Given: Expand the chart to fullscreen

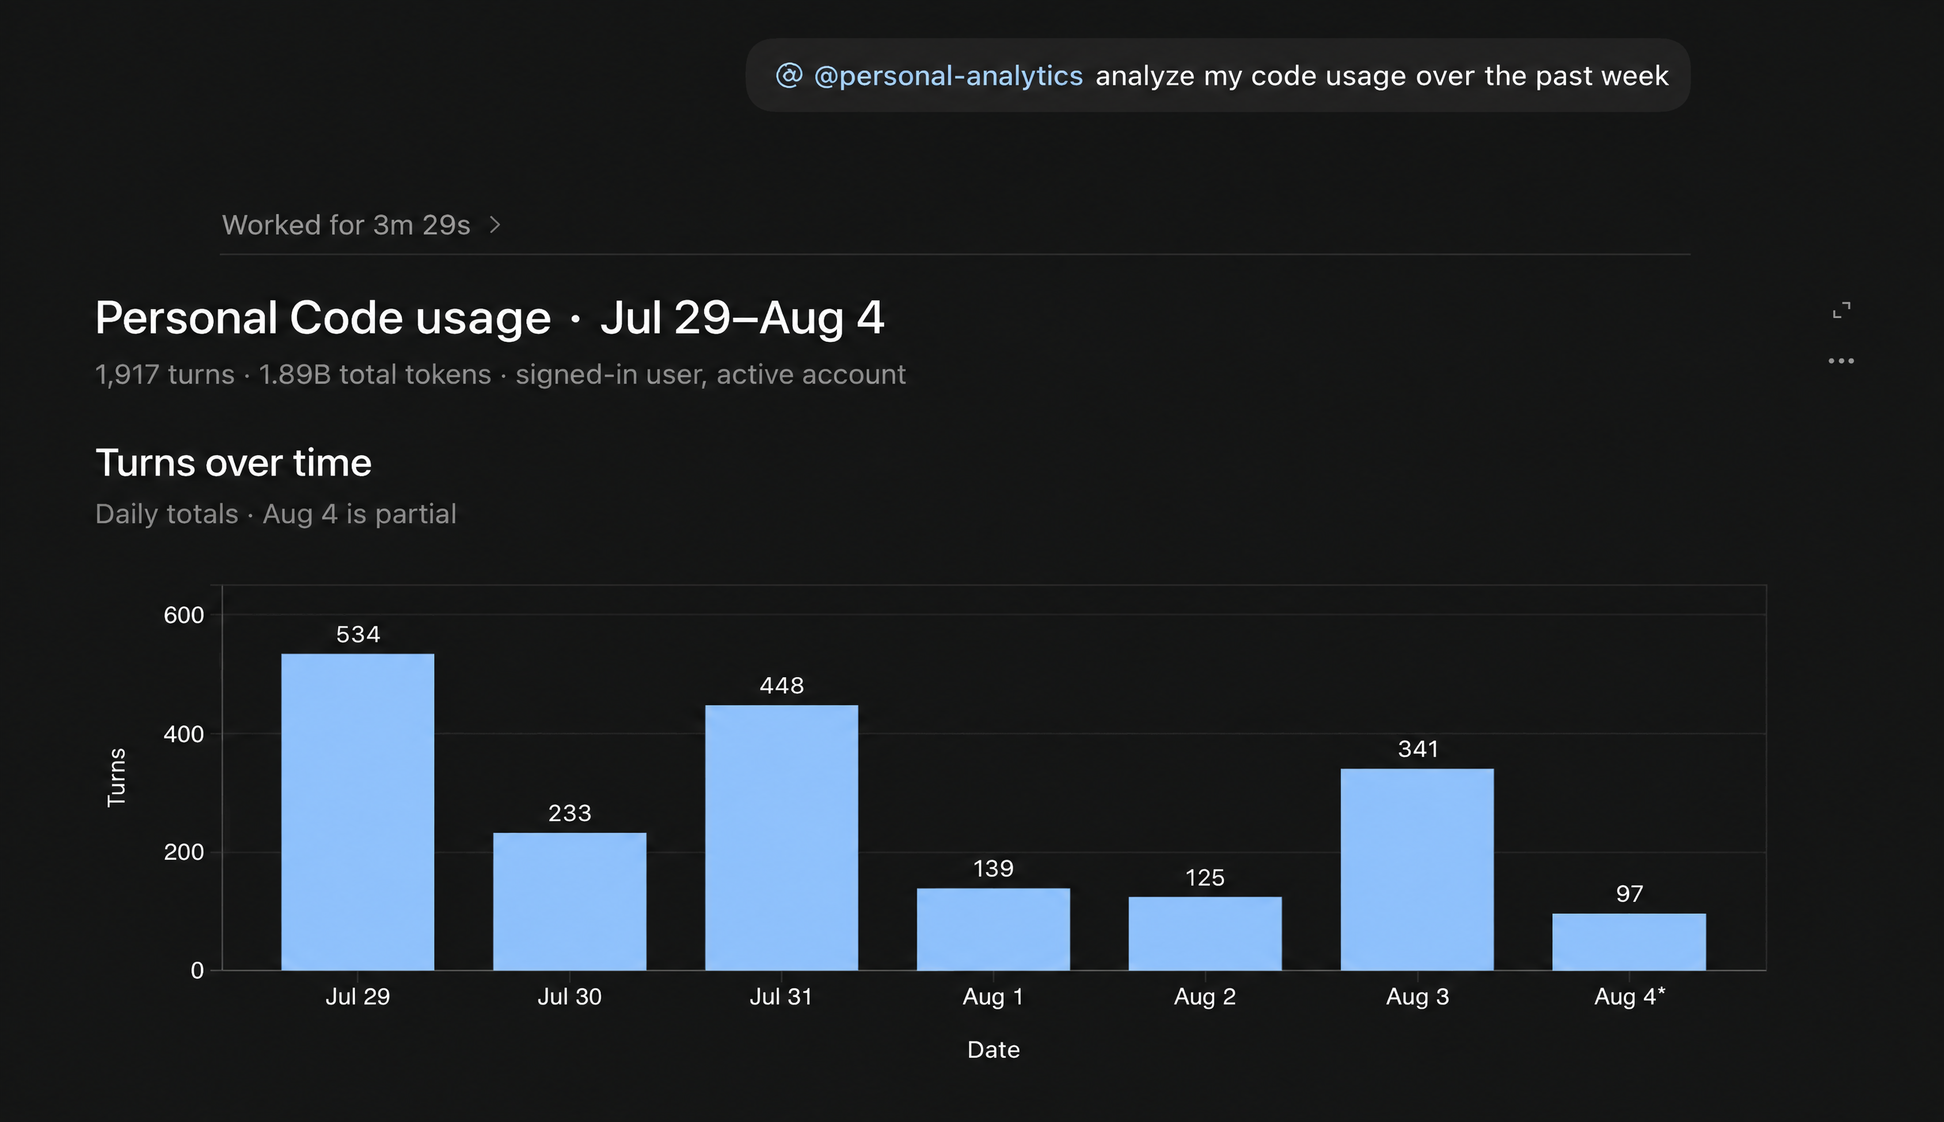Looking at the screenshot, I should point(1841,310).
